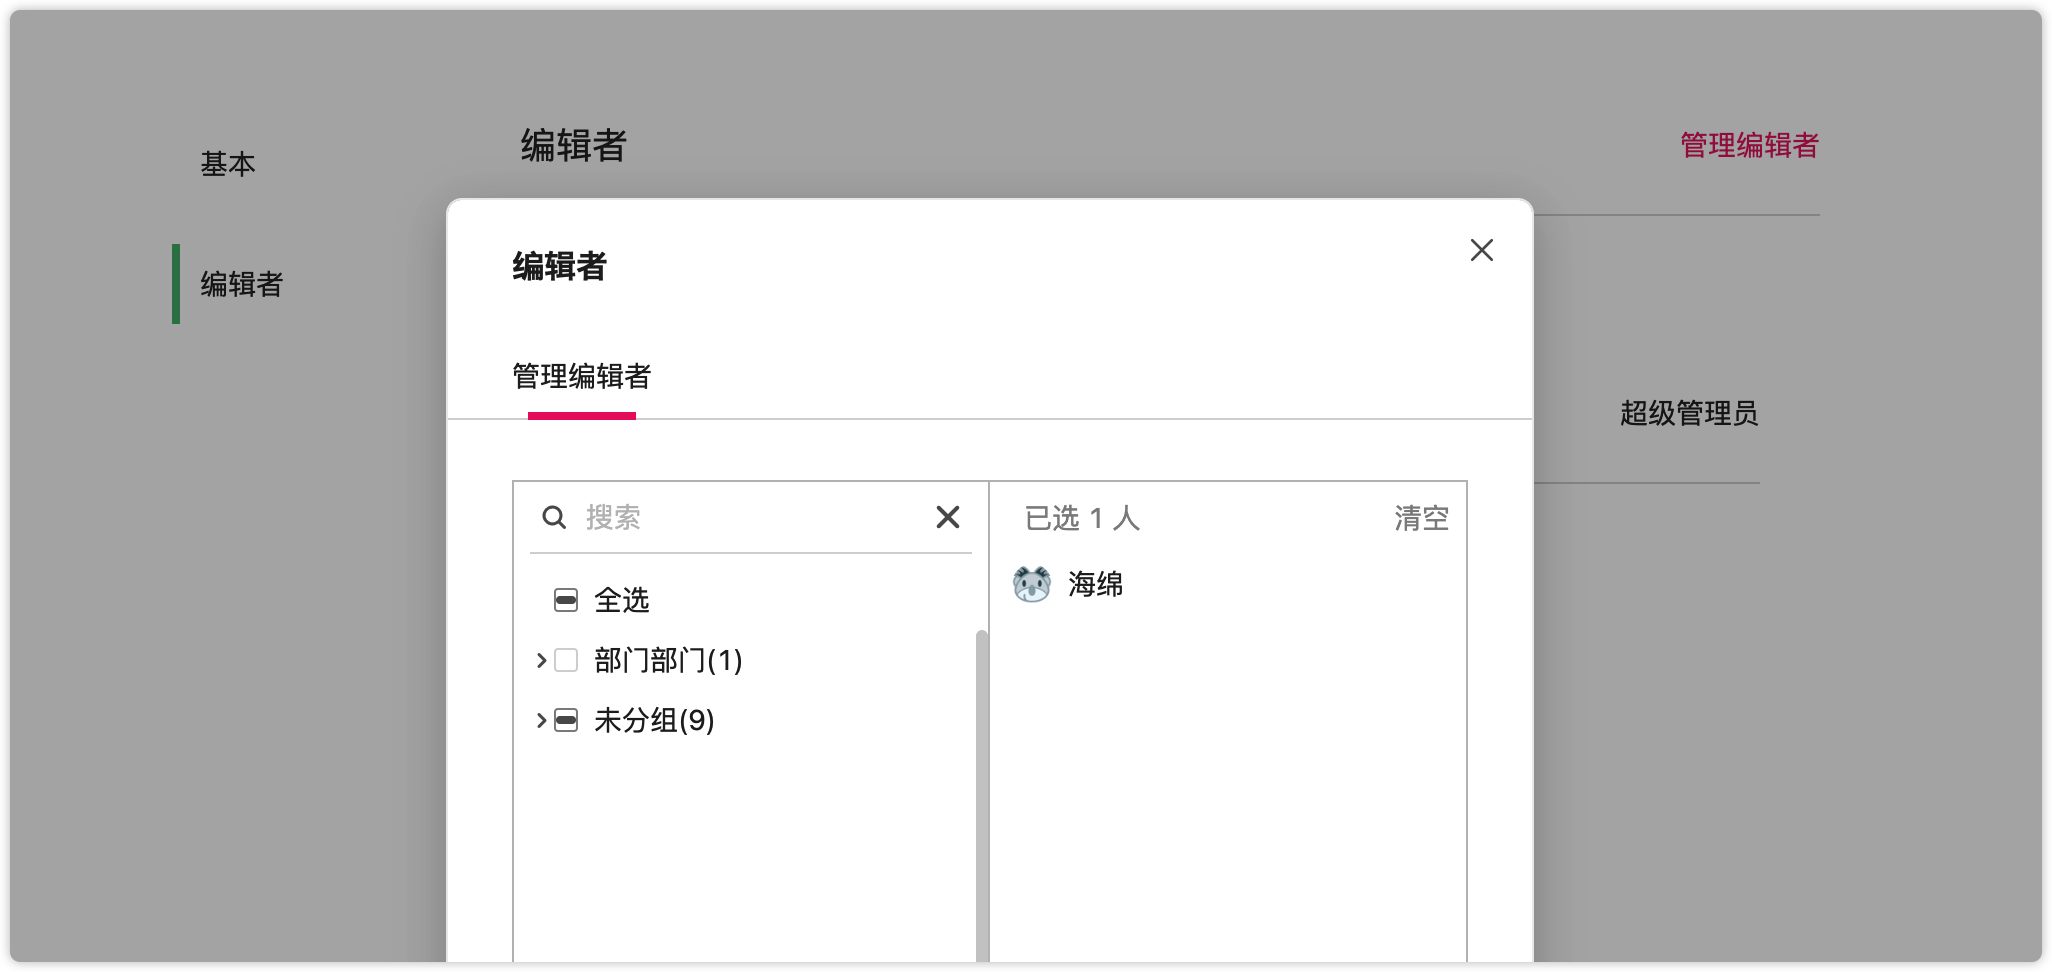Expand the 未分组(9) group arrow
The width and height of the screenshot is (2052, 972).
coord(541,720)
